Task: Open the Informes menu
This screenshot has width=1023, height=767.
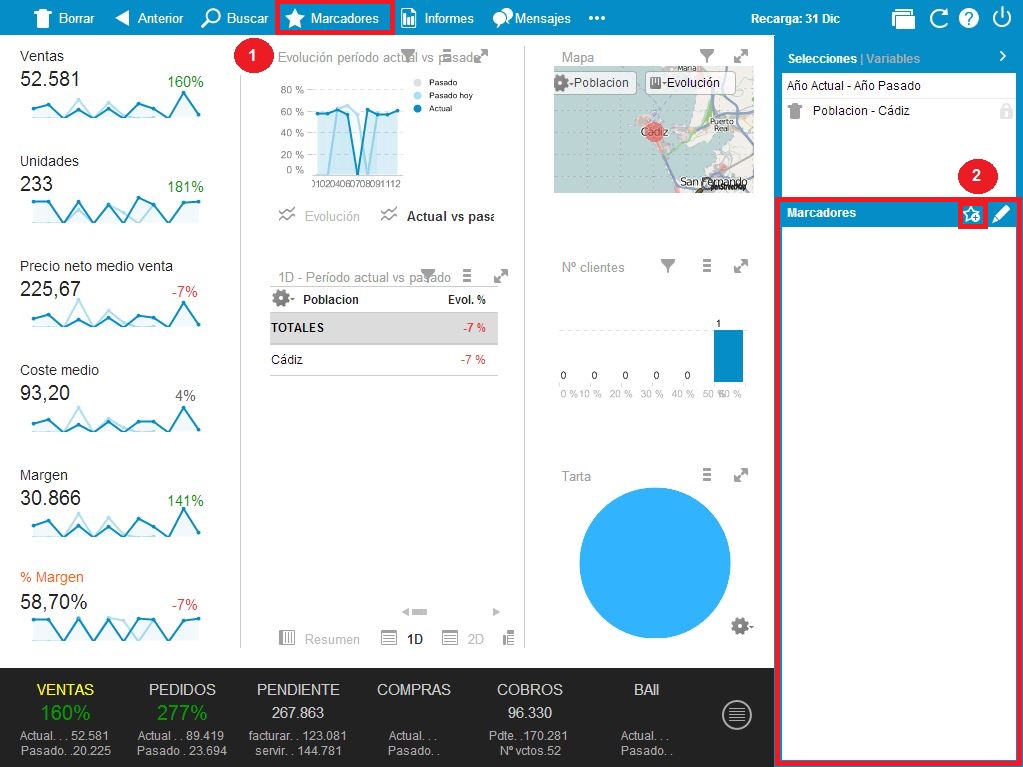Action: 437,18
